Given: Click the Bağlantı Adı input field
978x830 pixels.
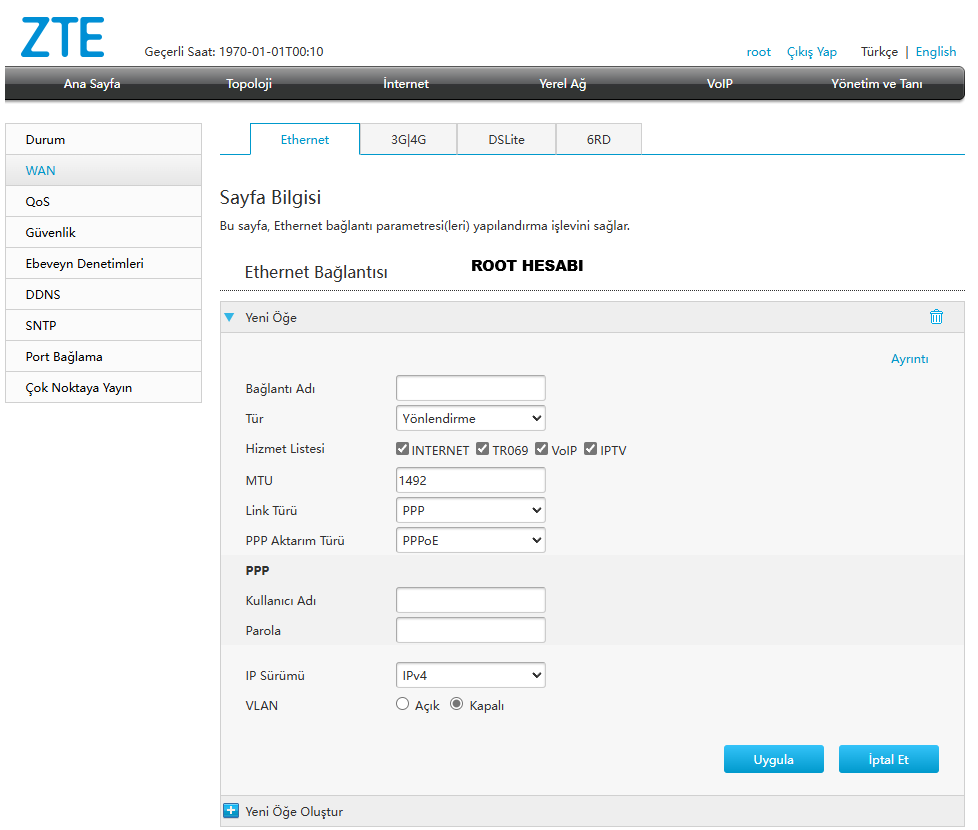Looking at the screenshot, I should coord(470,388).
